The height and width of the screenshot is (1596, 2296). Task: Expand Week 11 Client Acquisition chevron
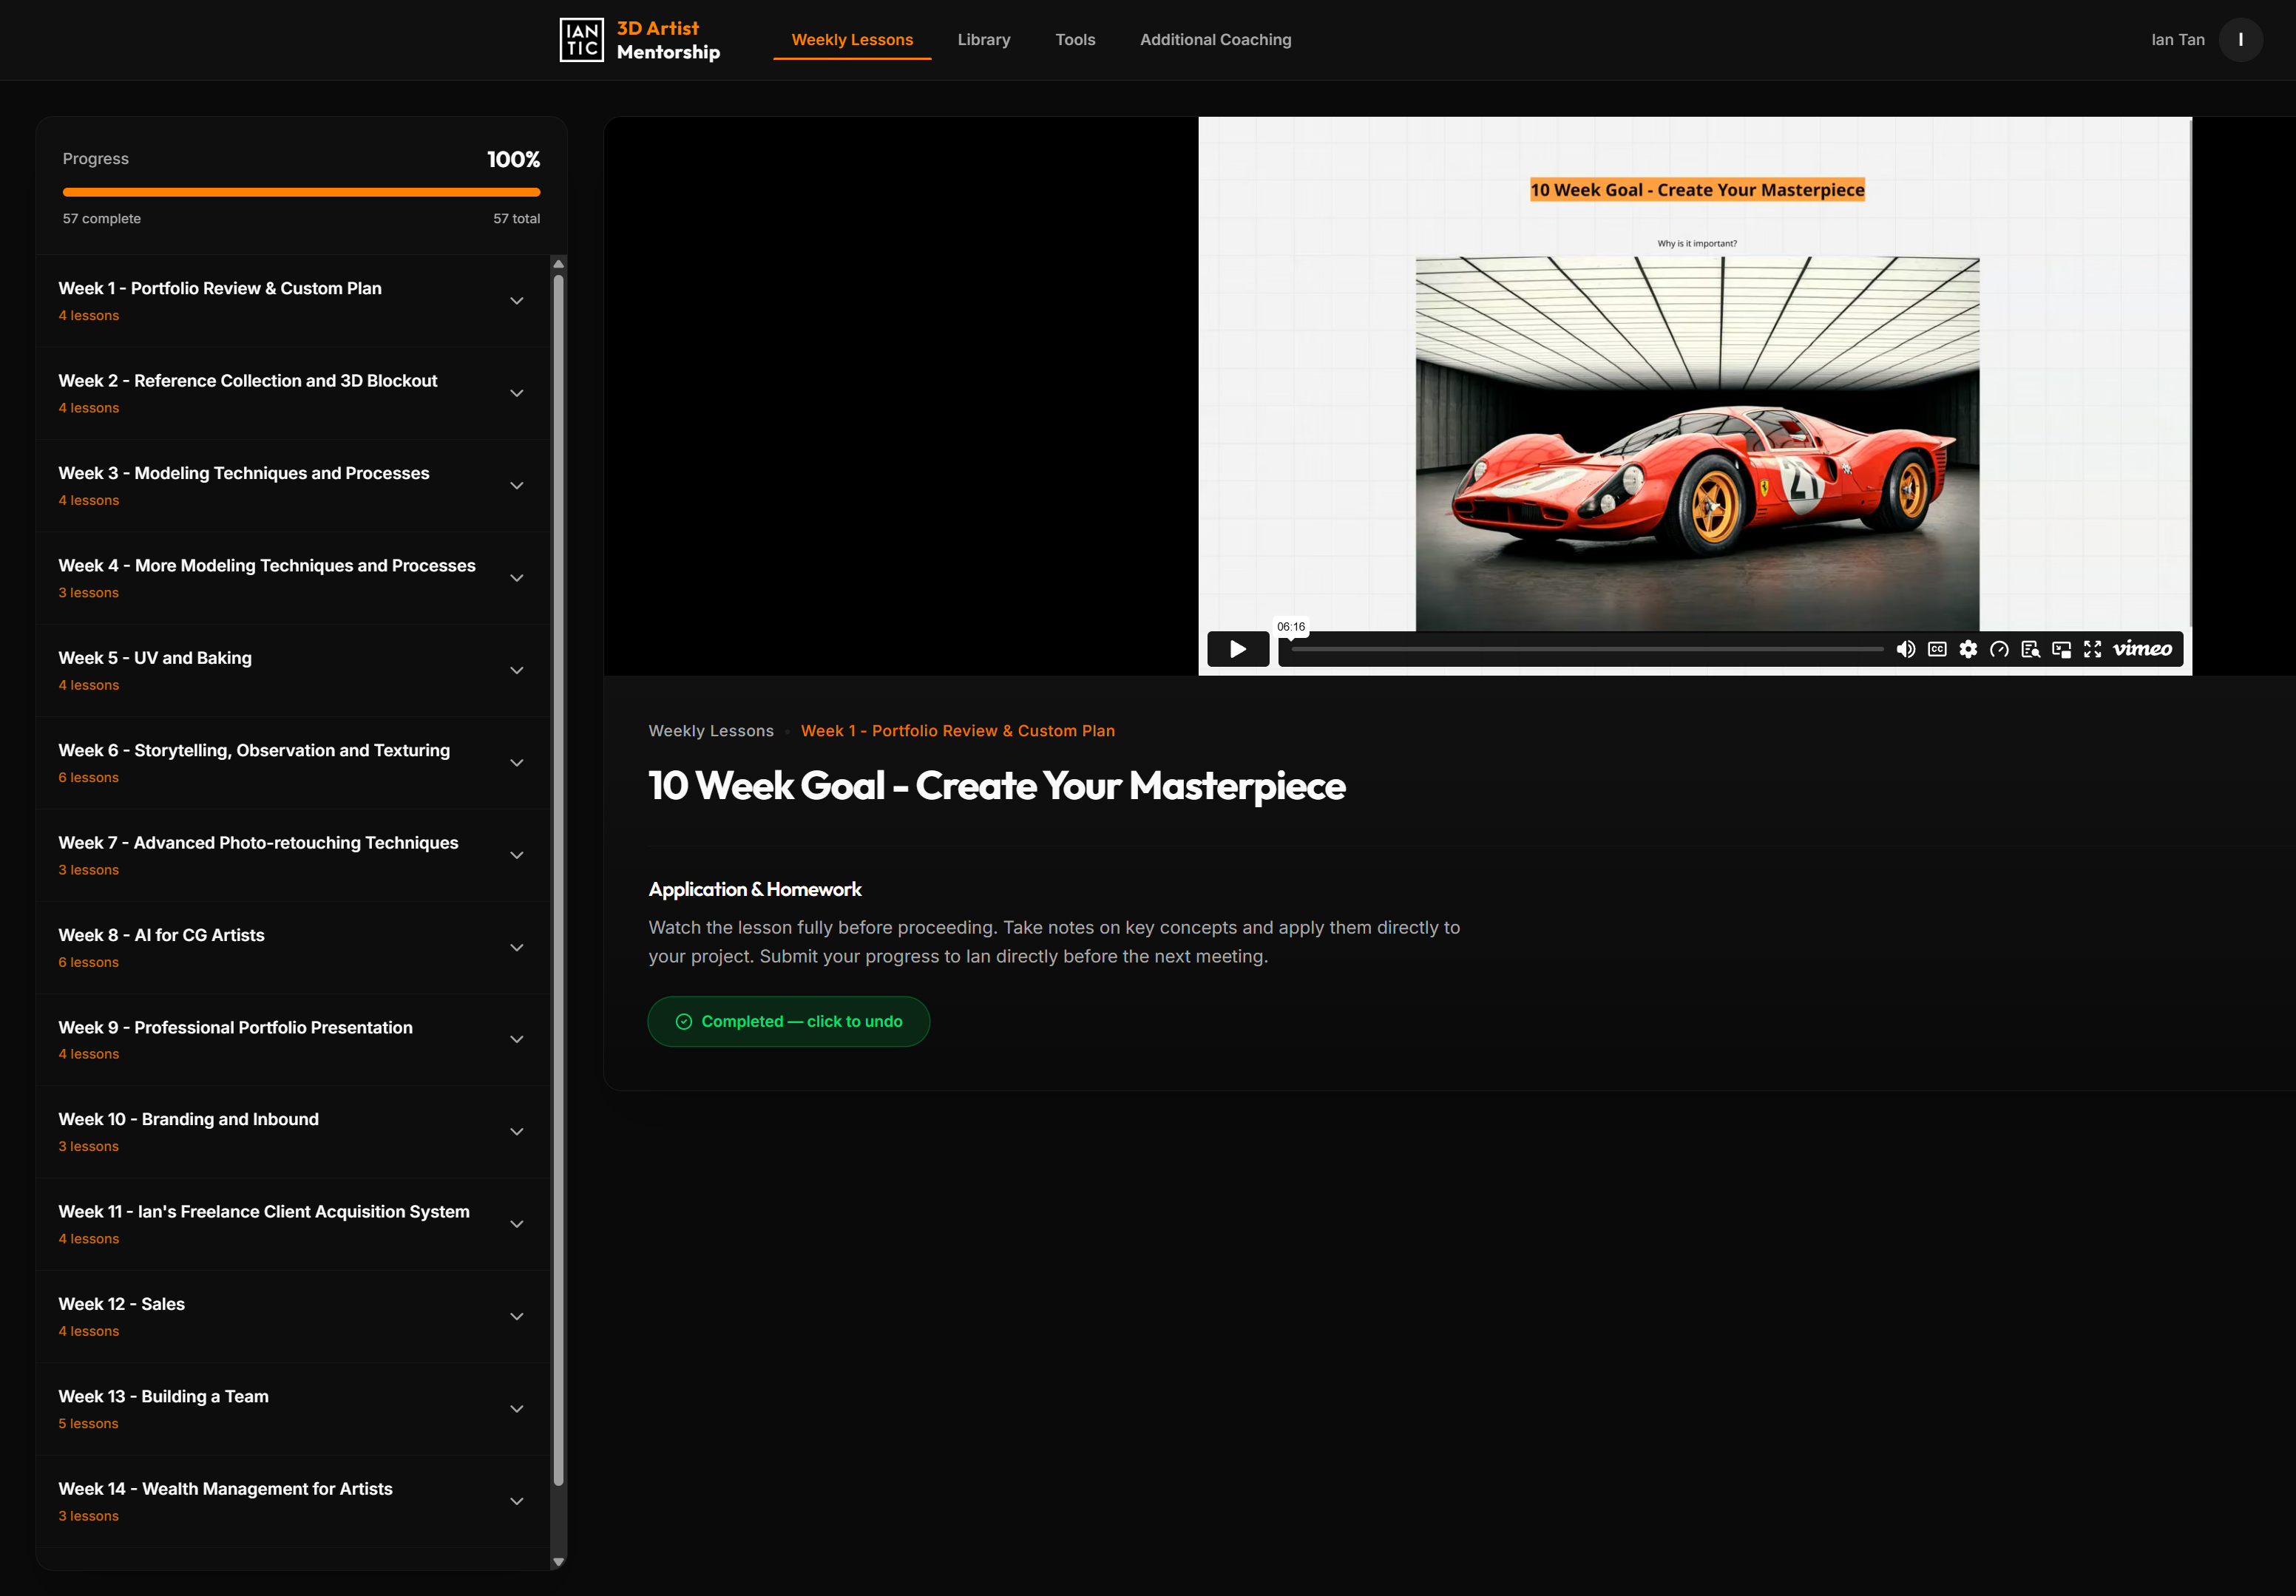click(517, 1224)
